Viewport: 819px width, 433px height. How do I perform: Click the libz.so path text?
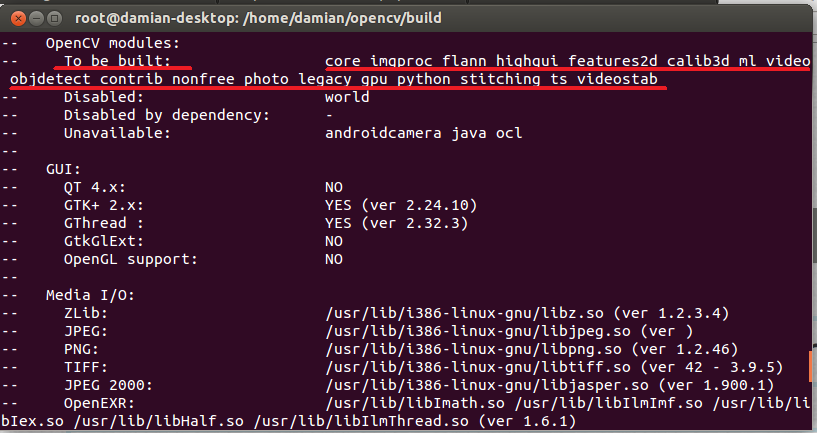coord(464,313)
